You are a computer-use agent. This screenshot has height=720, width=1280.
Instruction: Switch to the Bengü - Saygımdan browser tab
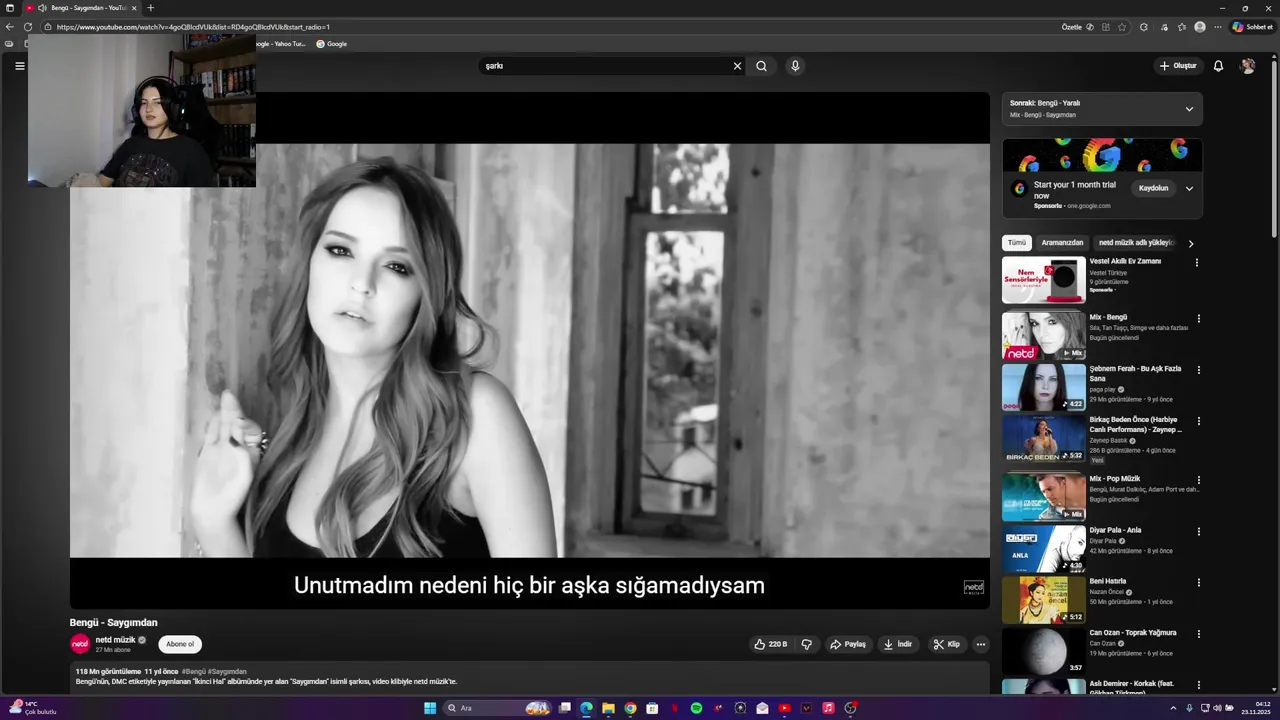coord(82,8)
